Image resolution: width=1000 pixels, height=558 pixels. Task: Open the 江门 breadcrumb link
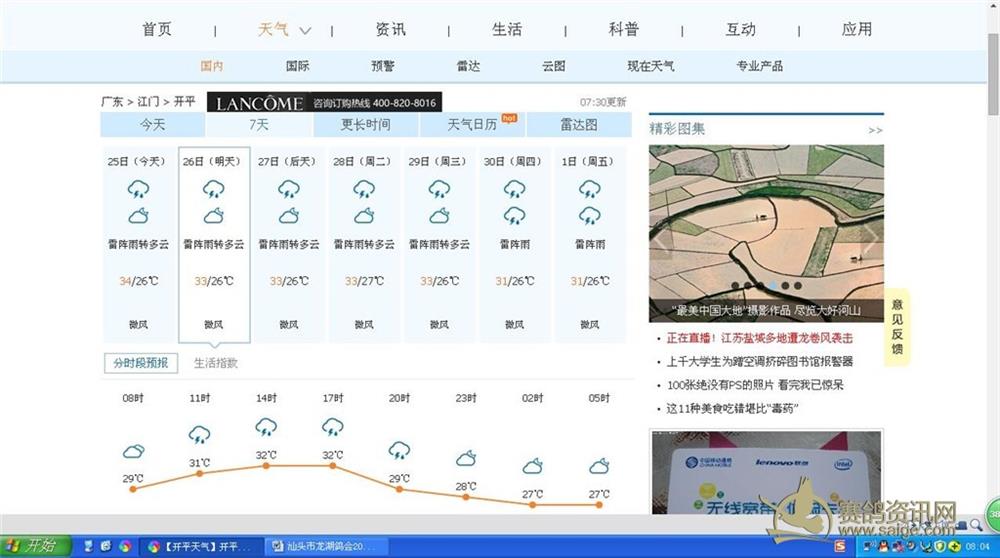[x=148, y=102]
